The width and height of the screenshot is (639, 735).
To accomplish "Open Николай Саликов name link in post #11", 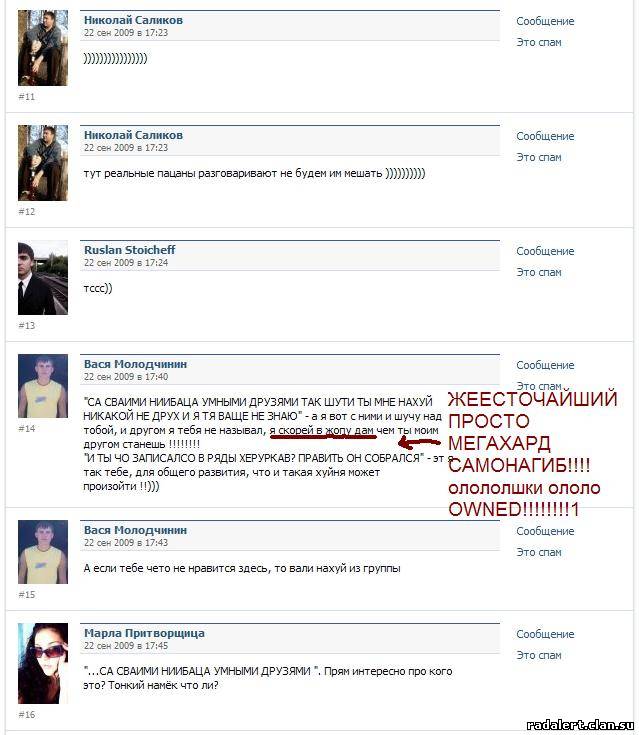I will (x=133, y=20).
